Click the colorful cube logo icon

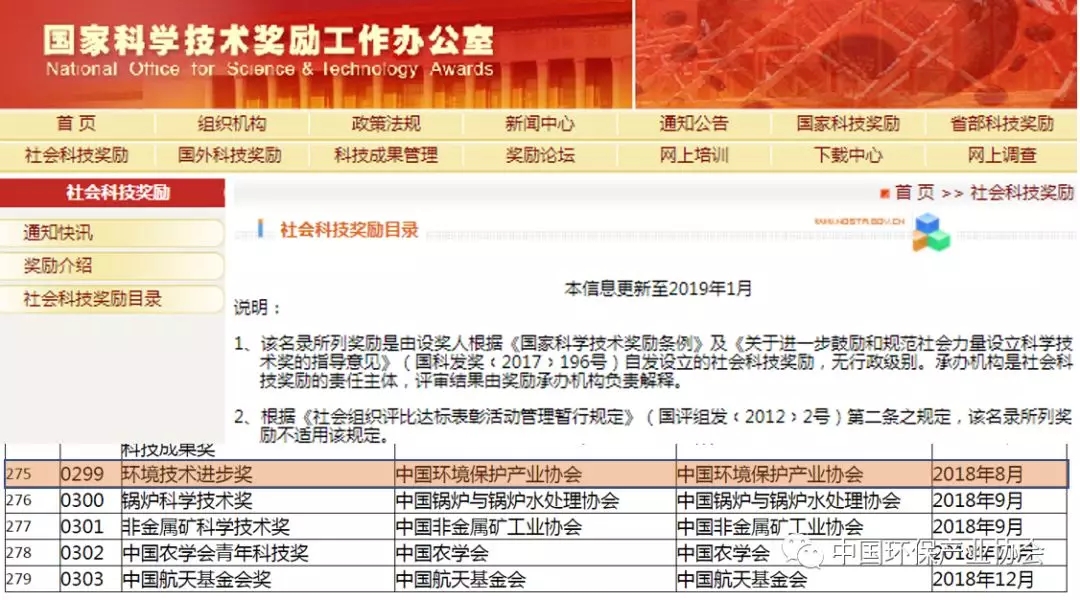pos(930,233)
